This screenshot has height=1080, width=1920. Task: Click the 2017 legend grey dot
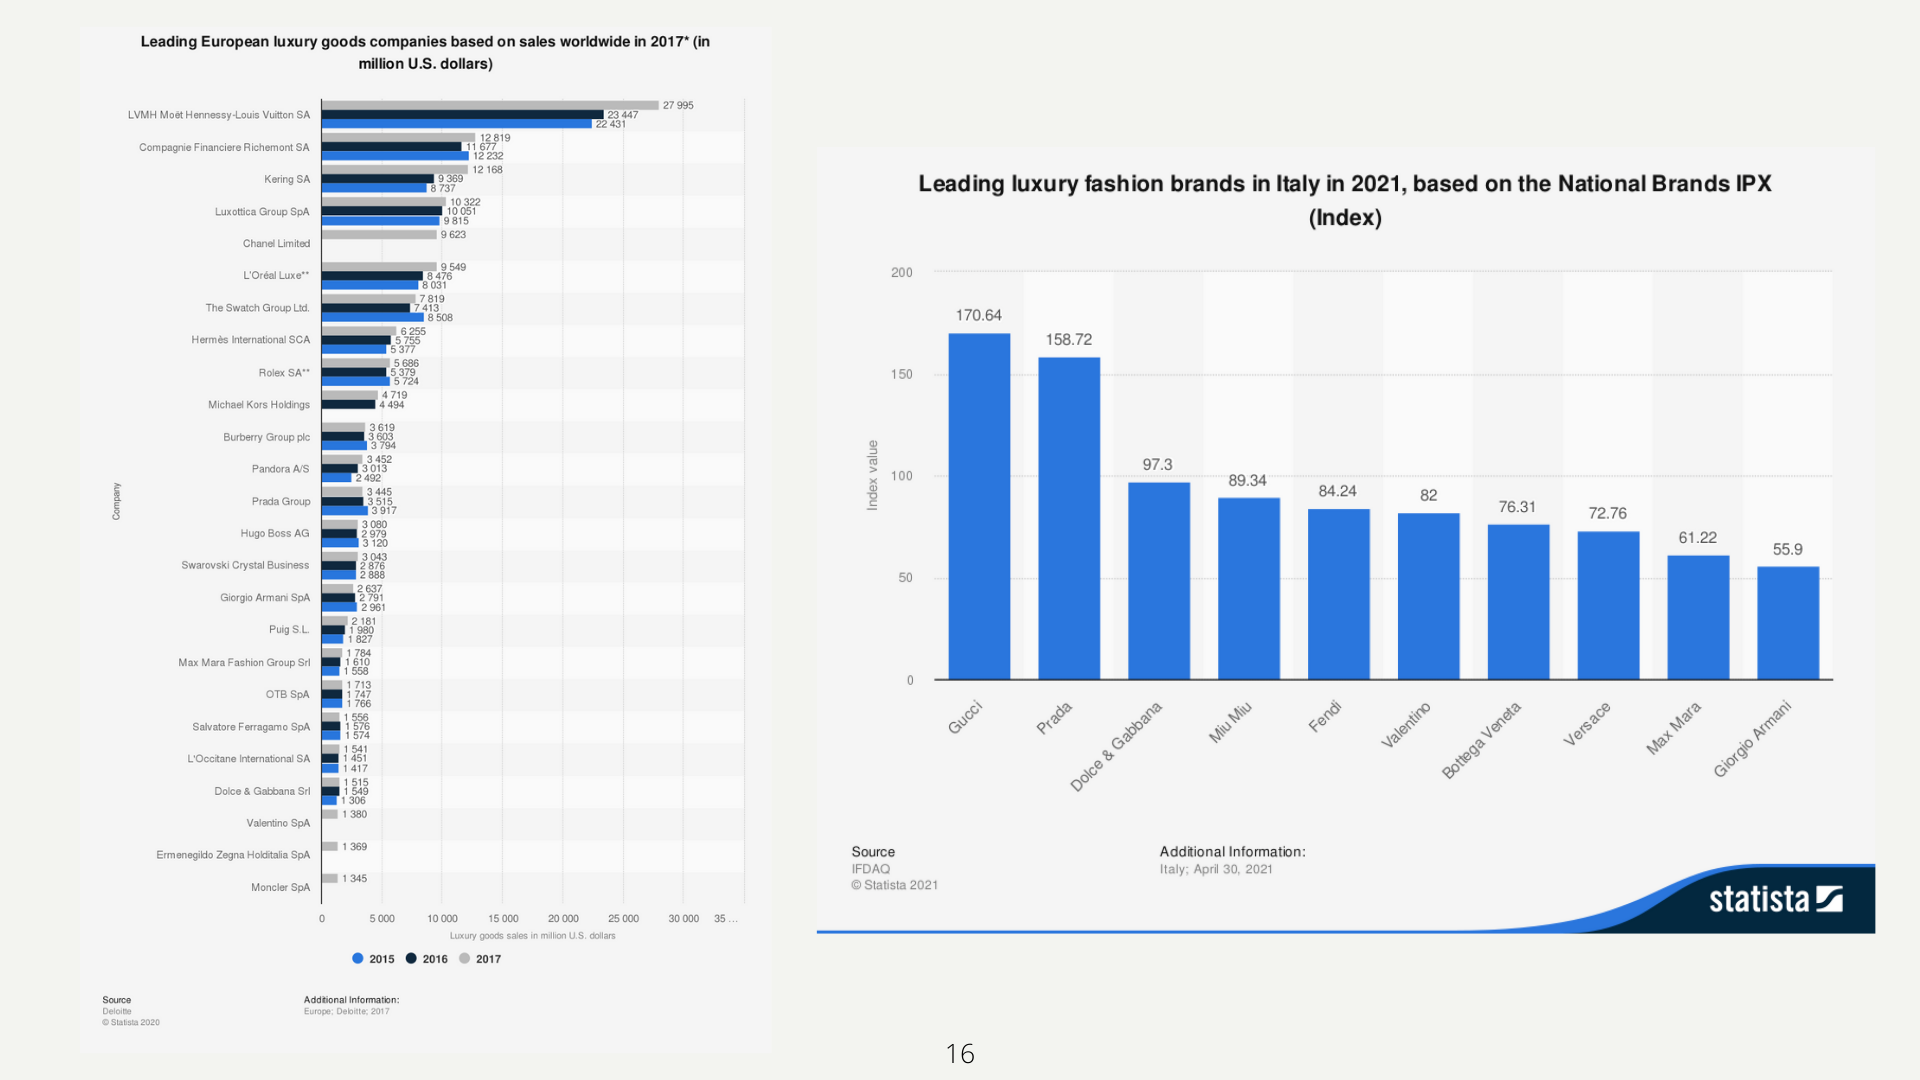464,958
